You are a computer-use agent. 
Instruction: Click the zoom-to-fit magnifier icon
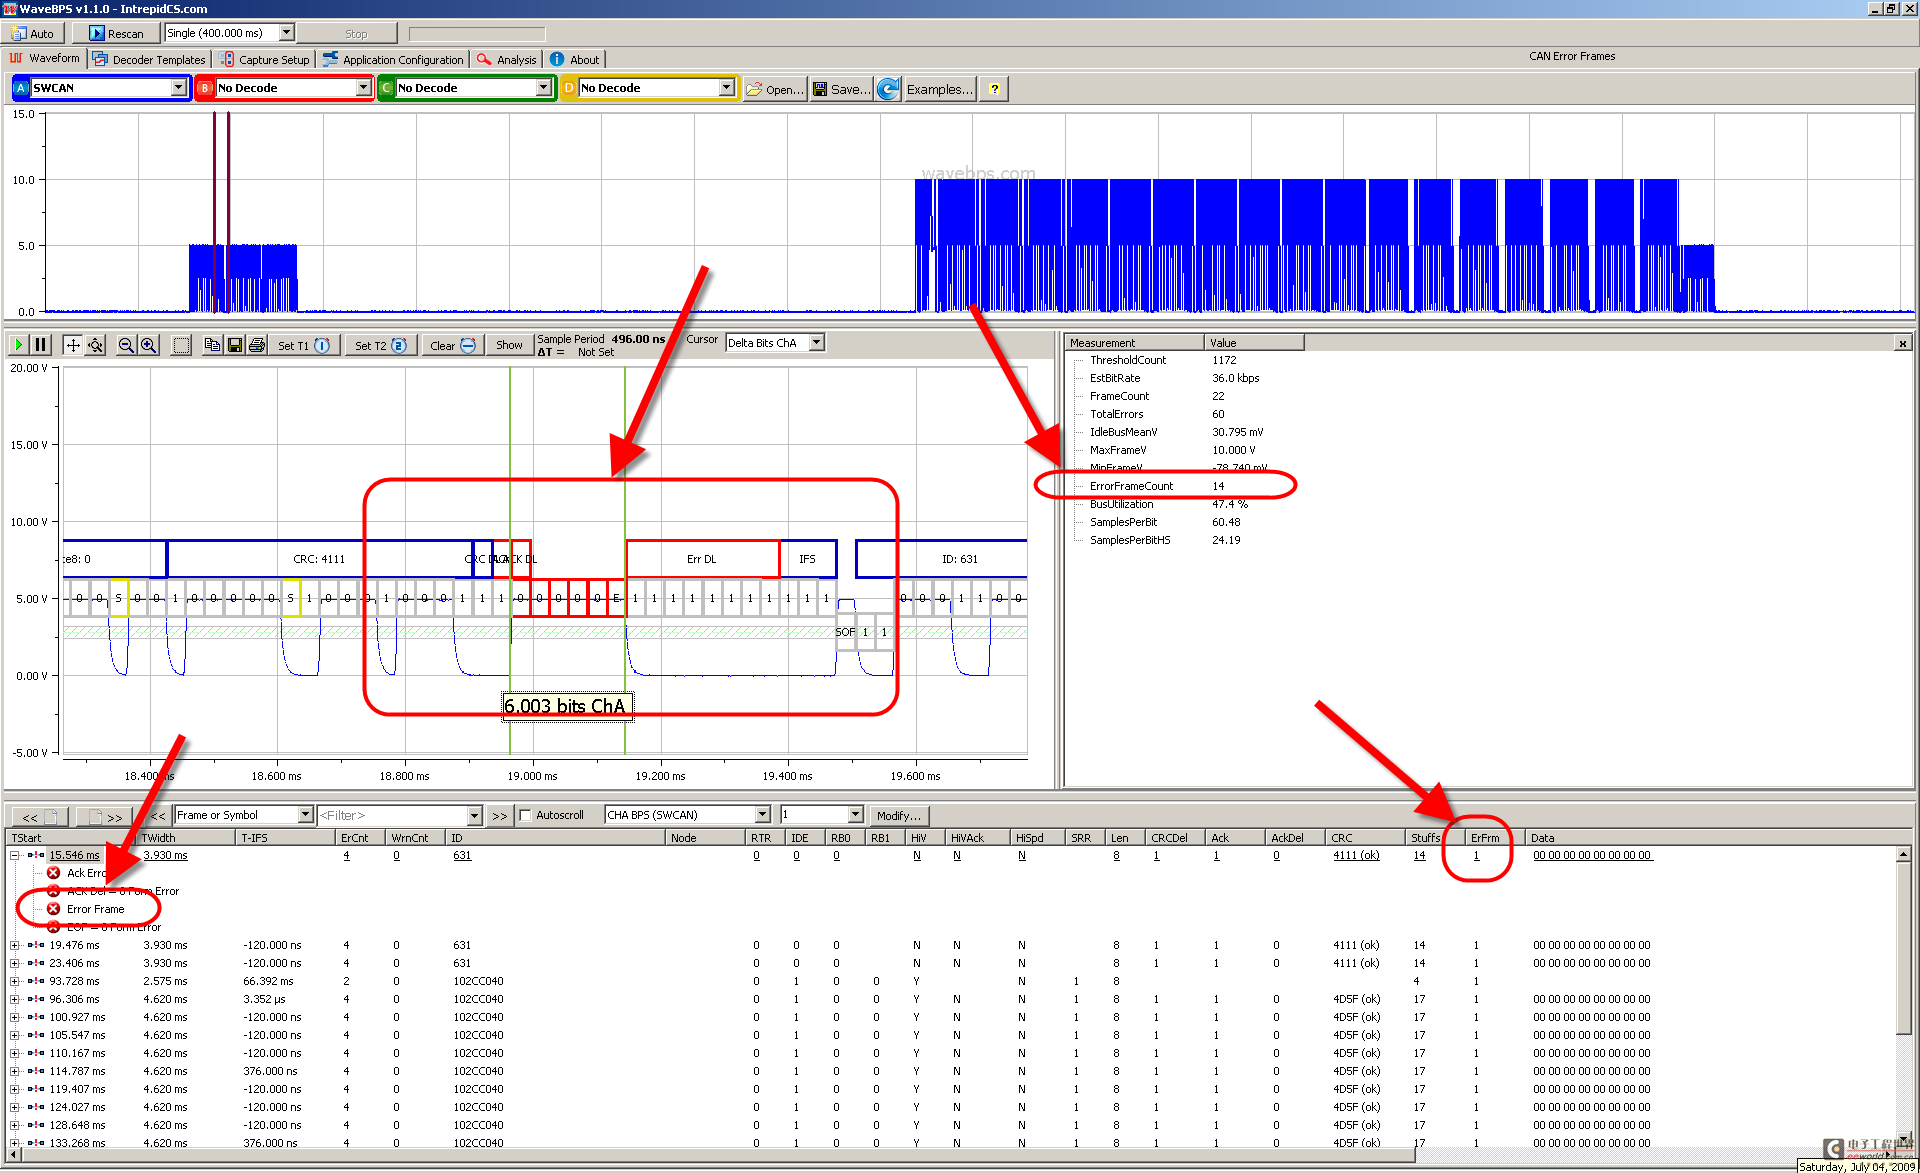coord(96,345)
